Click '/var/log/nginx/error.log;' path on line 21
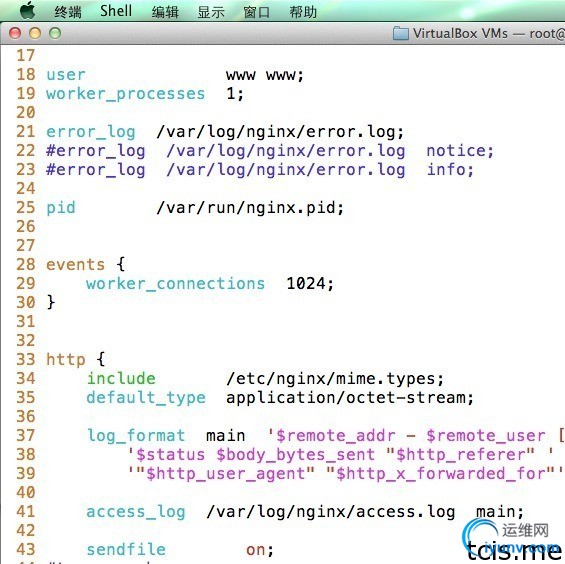 (x=280, y=132)
